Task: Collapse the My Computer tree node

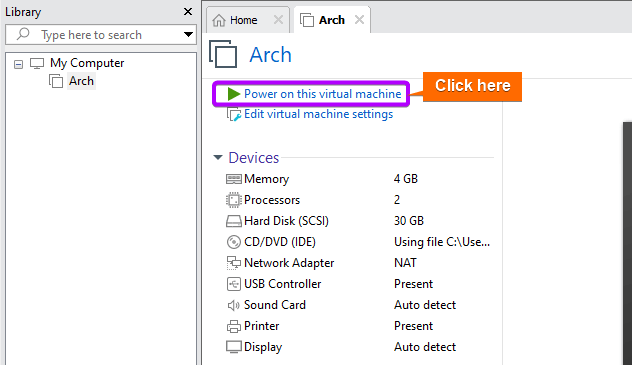Action: [18, 64]
